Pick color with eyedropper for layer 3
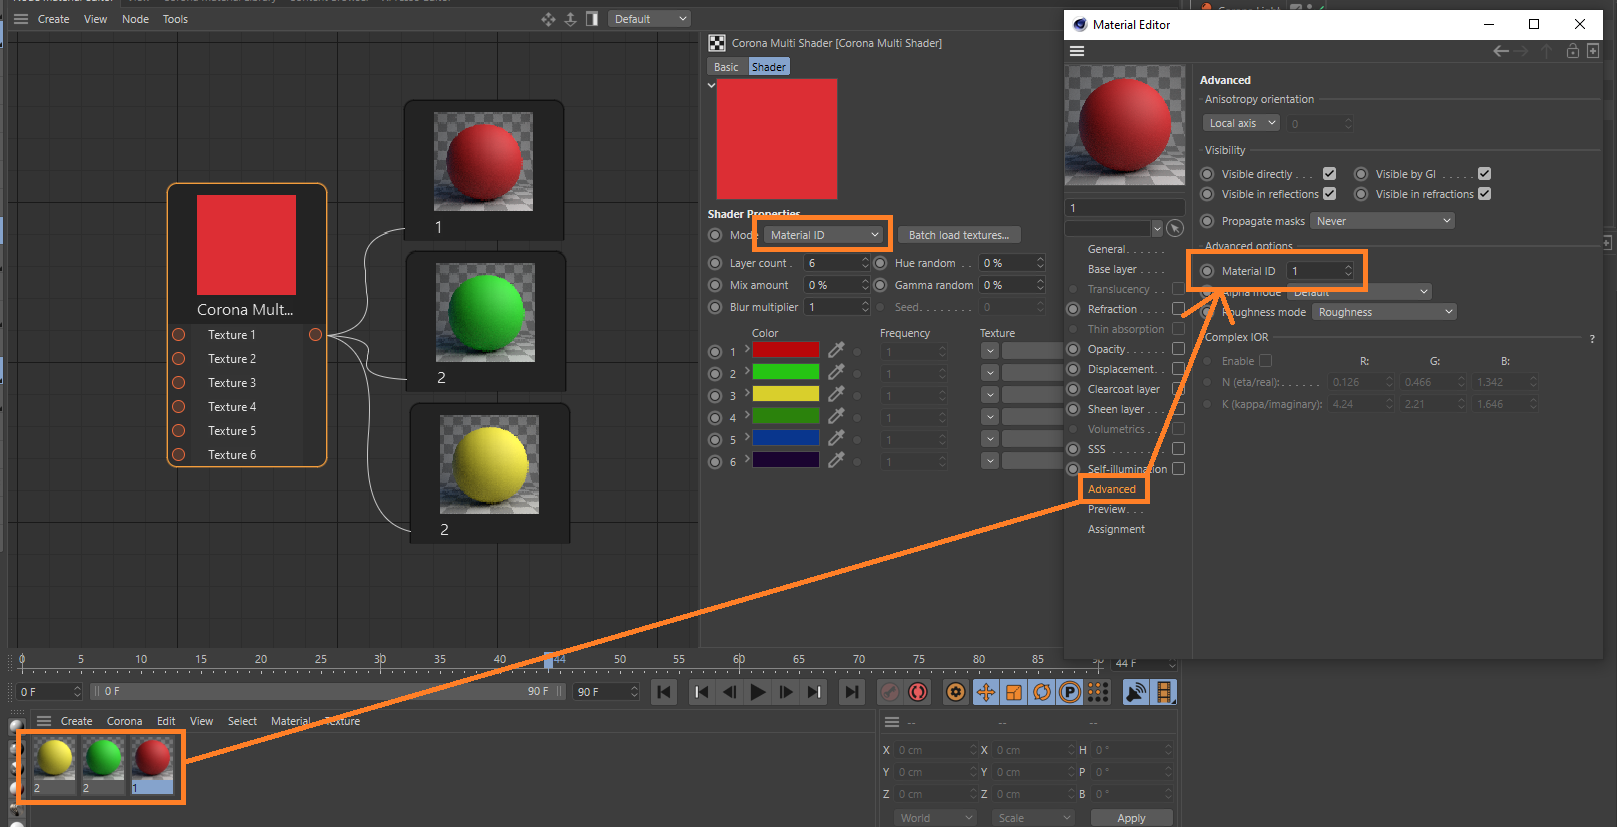 [x=836, y=394]
